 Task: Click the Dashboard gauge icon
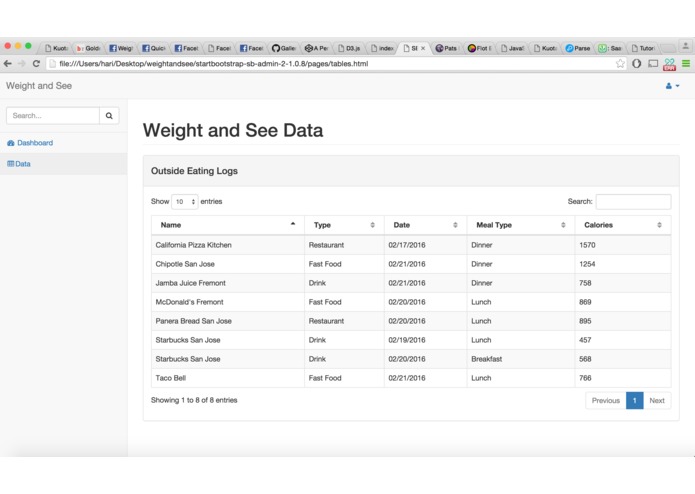(x=11, y=143)
